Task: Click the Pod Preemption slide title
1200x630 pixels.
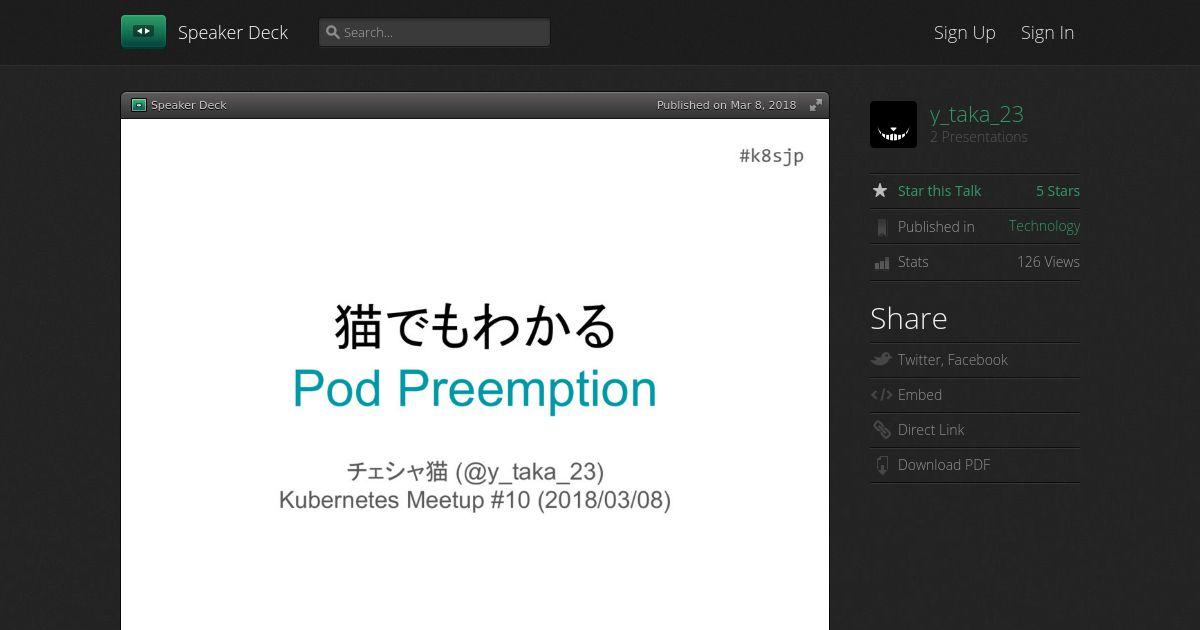Action: pyautogui.click(x=475, y=389)
